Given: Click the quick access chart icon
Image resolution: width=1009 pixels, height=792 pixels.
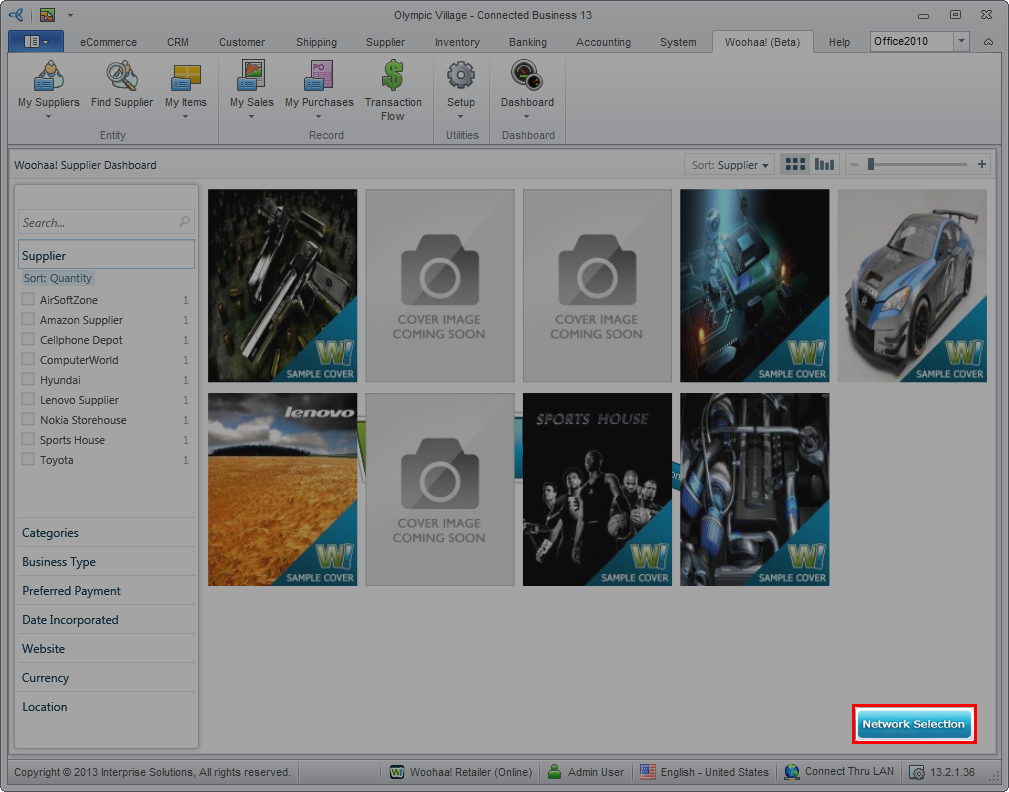Looking at the screenshot, I should point(47,14).
